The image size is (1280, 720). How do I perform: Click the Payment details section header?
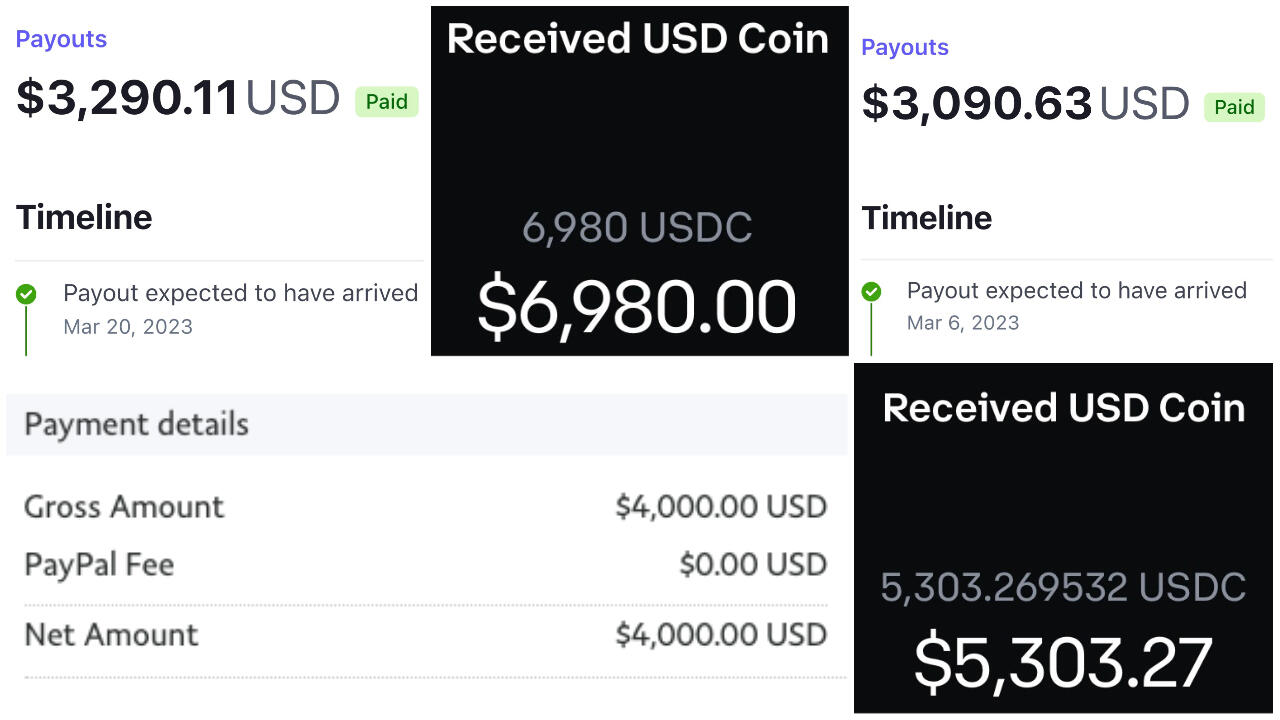click(137, 424)
